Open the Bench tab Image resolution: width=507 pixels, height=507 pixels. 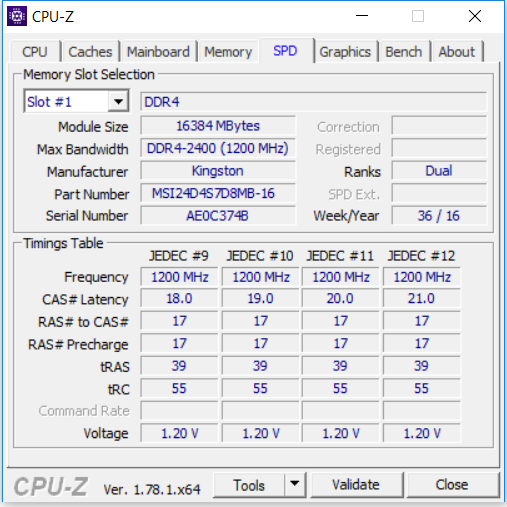(404, 52)
